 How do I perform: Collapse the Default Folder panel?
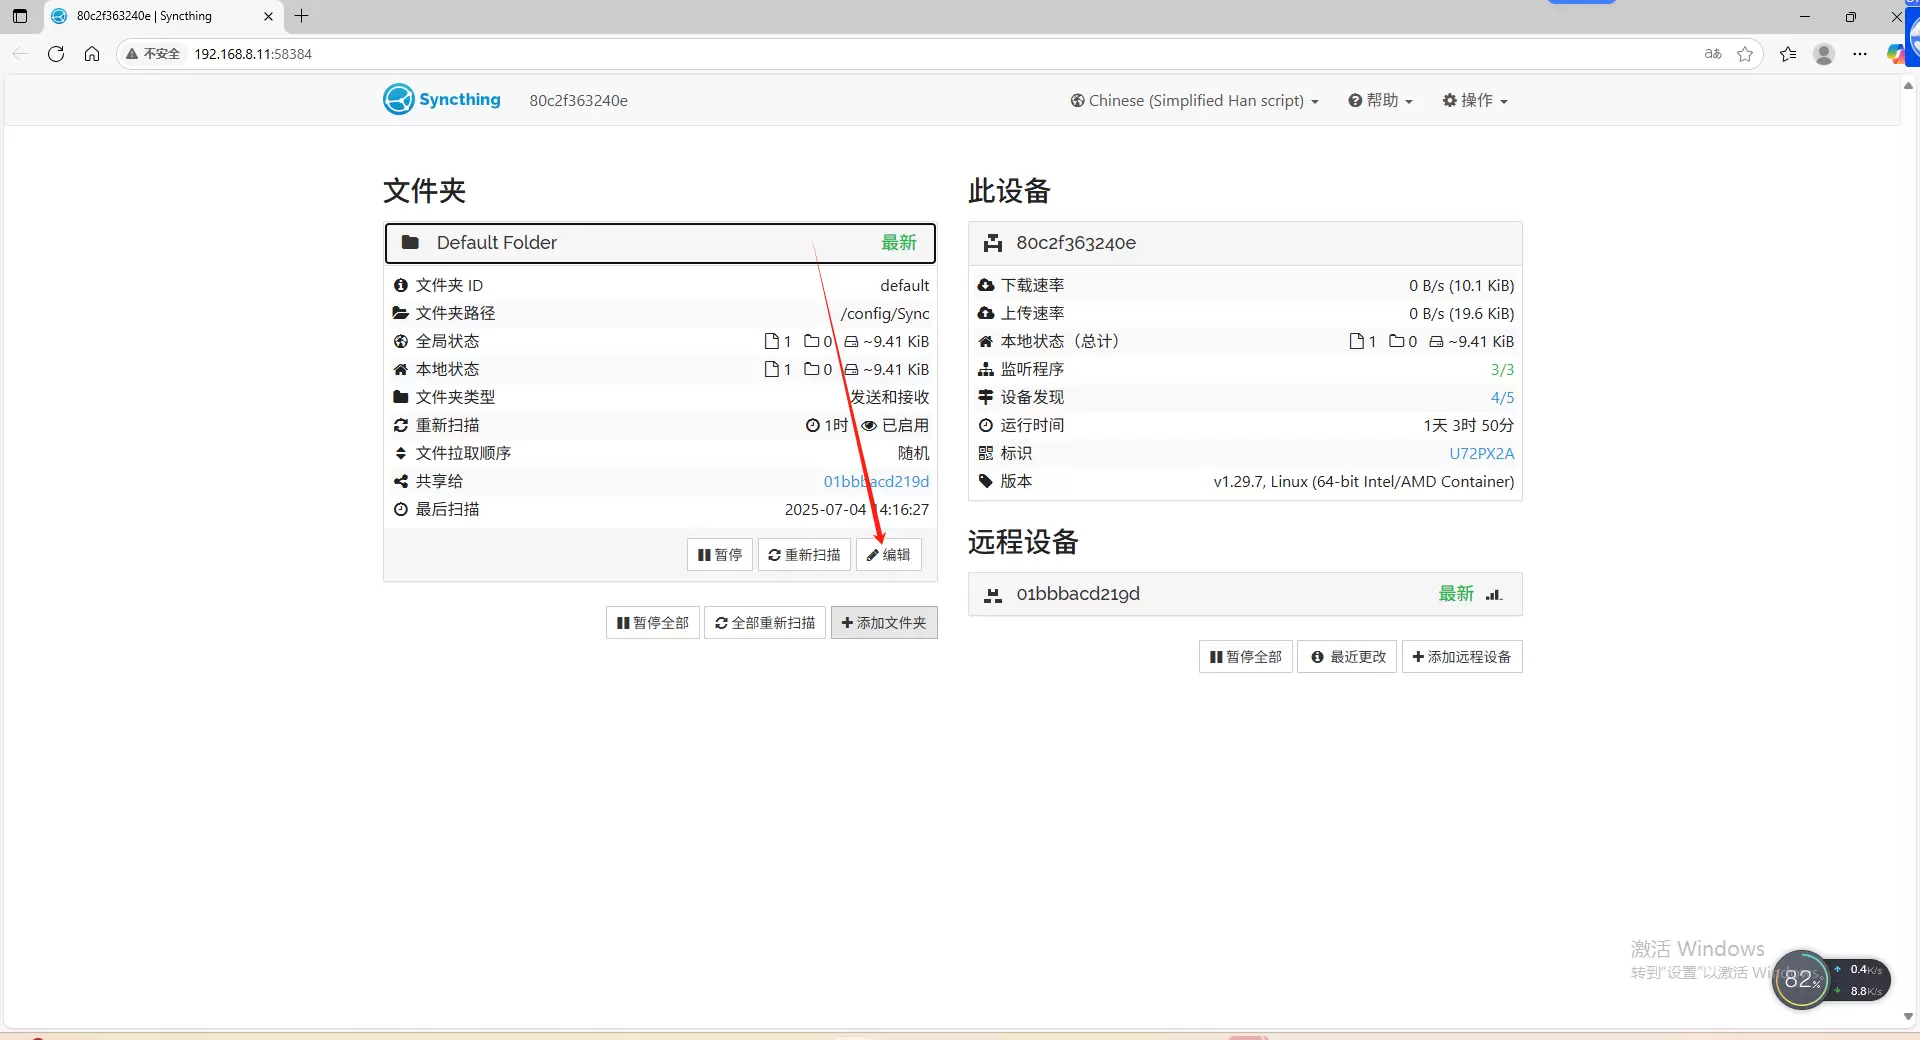(660, 243)
